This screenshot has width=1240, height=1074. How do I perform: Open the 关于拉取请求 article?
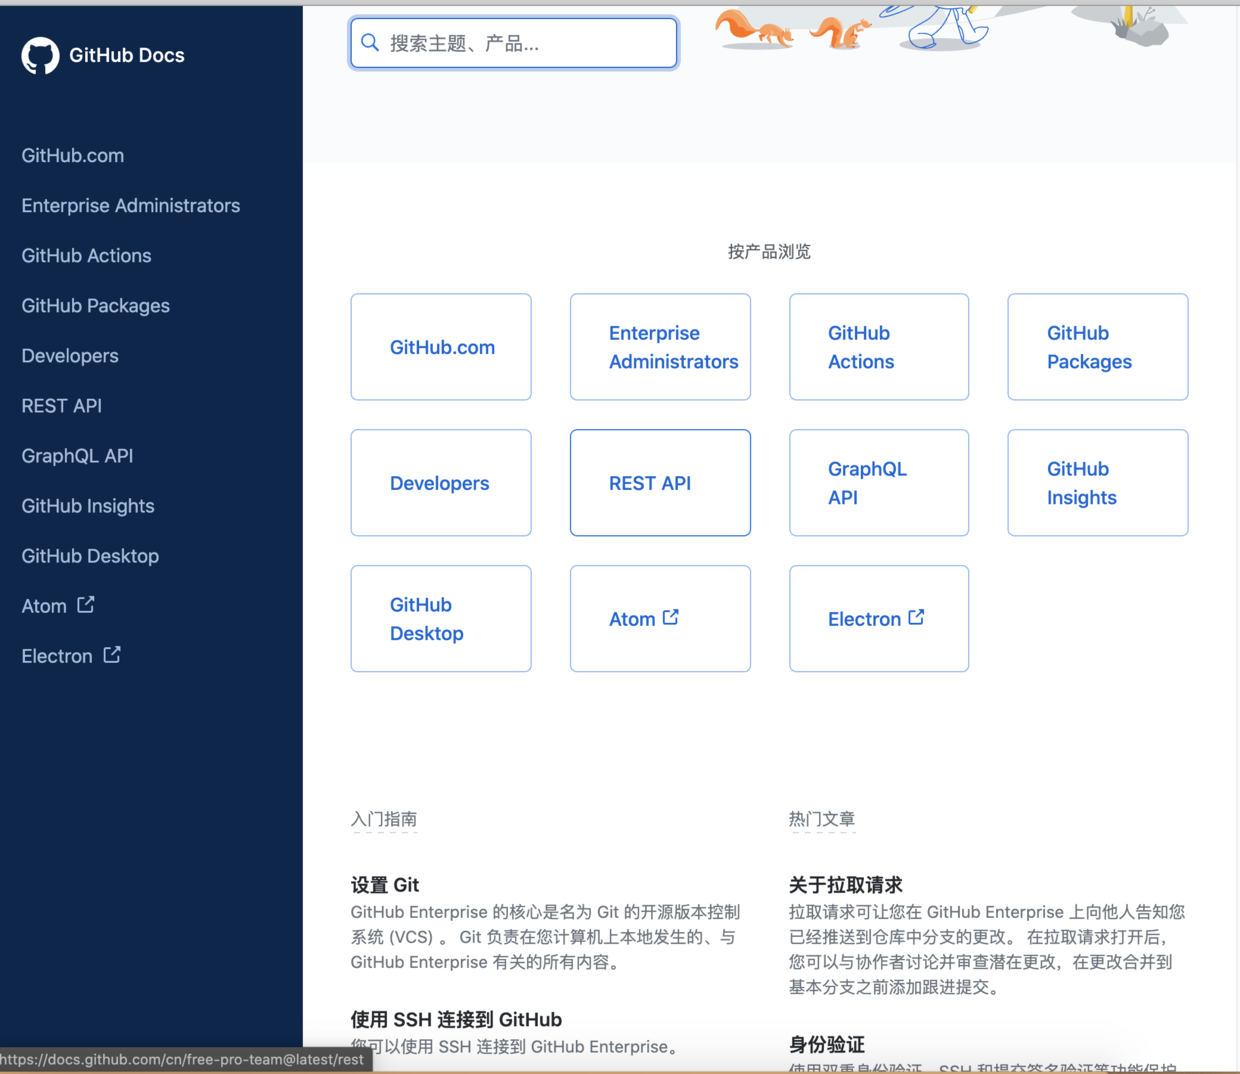tap(845, 885)
